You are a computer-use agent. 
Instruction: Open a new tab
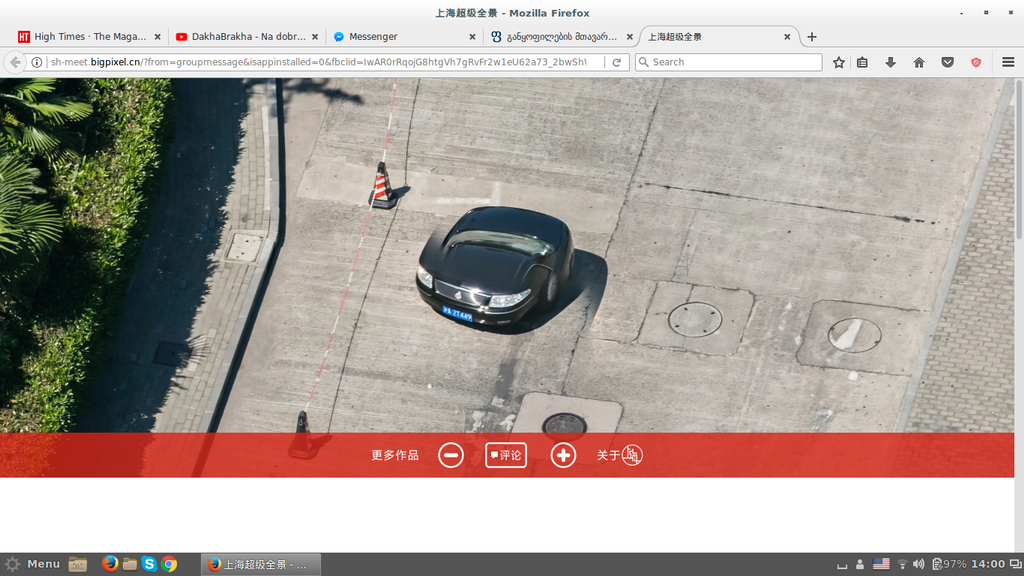tap(812, 37)
